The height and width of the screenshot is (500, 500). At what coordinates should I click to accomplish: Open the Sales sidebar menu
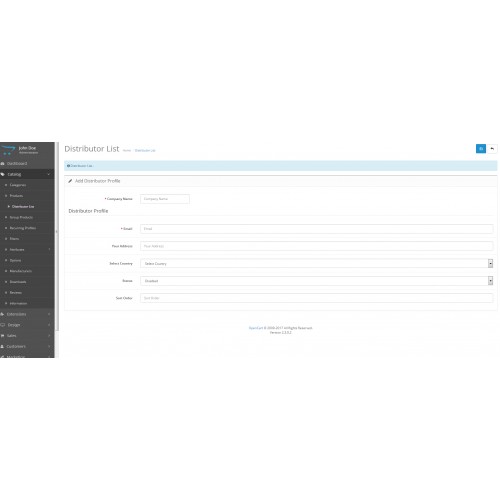coord(27,336)
